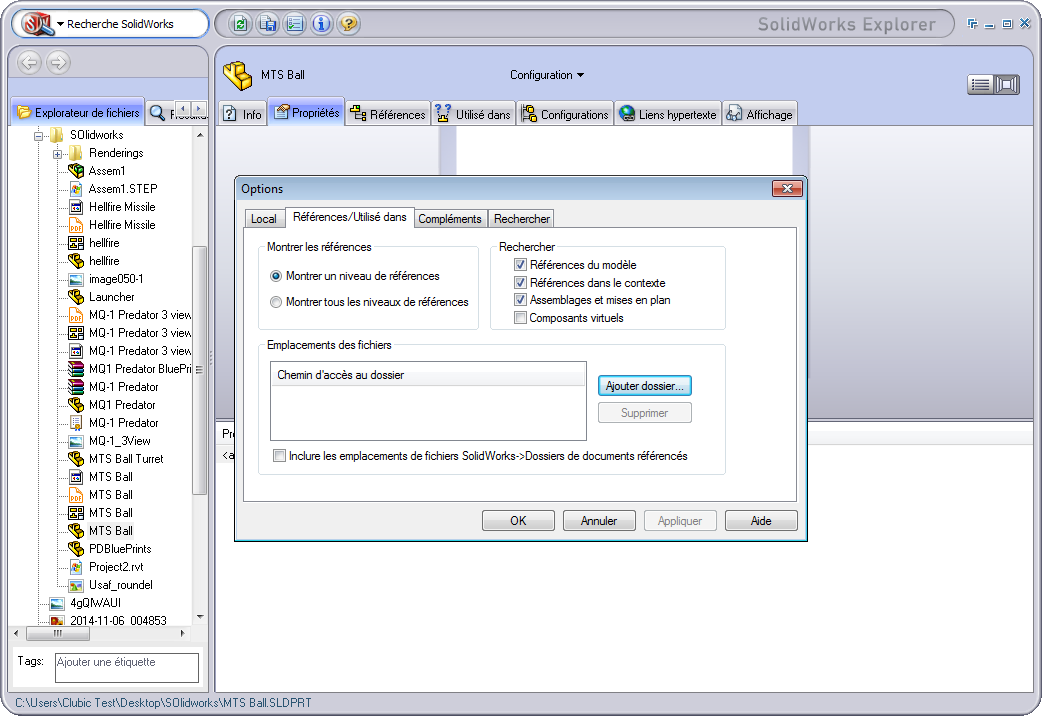Viewport: 1042px width, 716px height.
Task: Click the Ajouter dossier button
Action: point(645,386)
